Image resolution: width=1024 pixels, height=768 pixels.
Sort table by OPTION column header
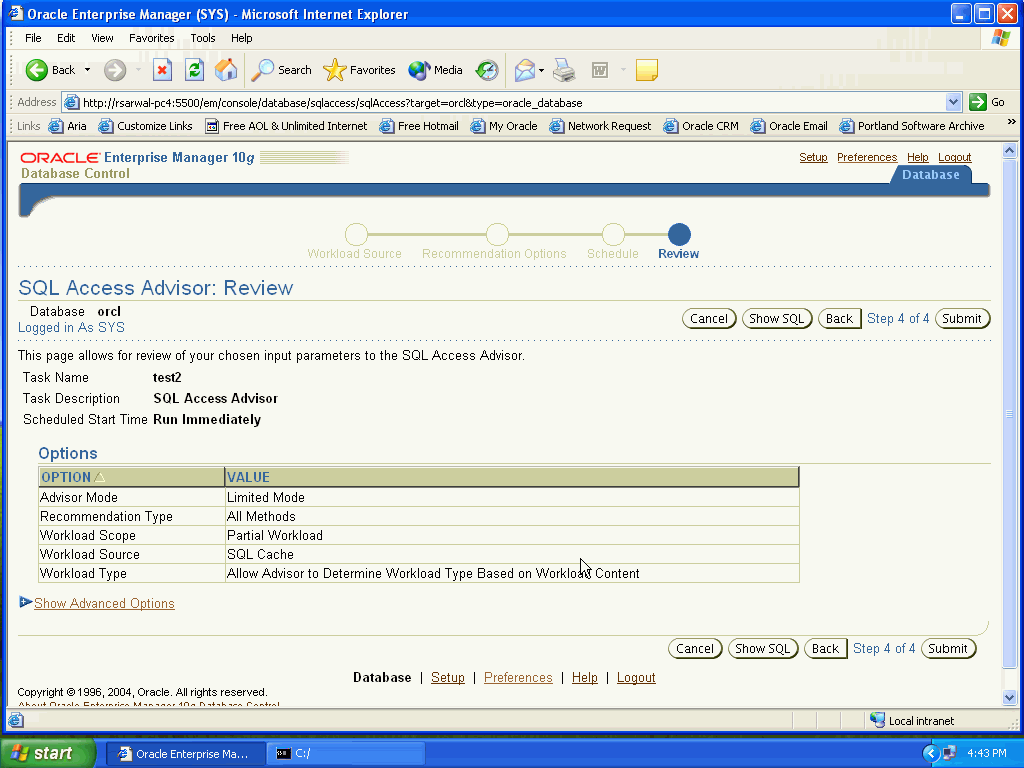[66, 477]
